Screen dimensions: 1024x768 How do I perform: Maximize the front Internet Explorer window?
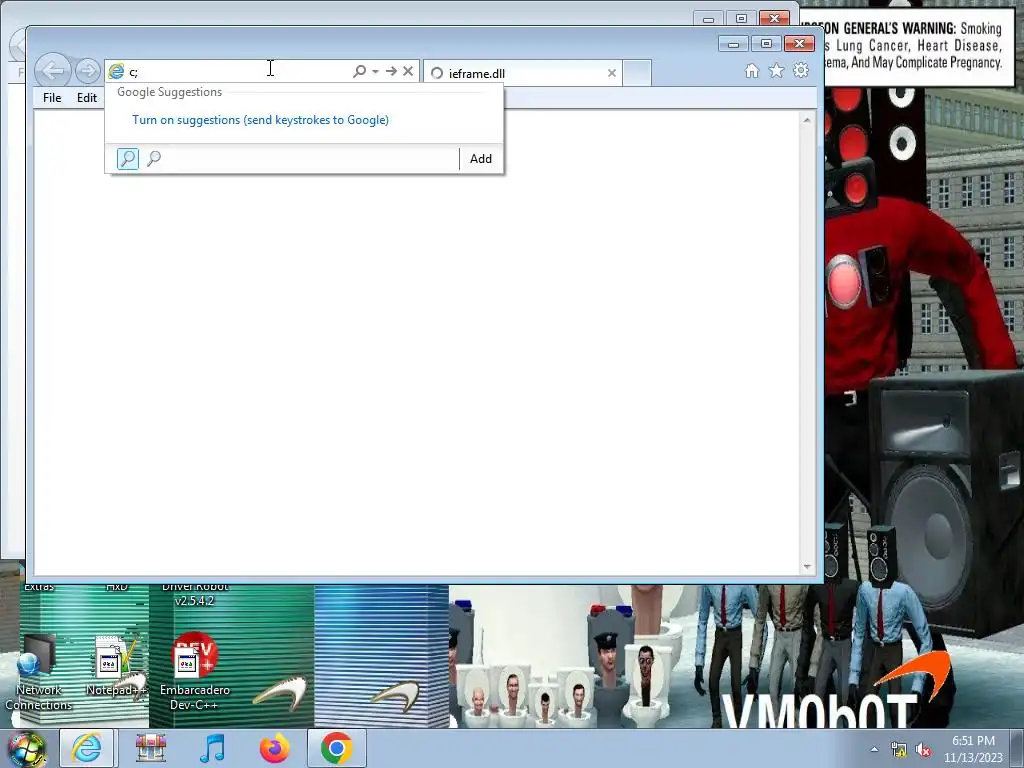(x=766, y=44)
